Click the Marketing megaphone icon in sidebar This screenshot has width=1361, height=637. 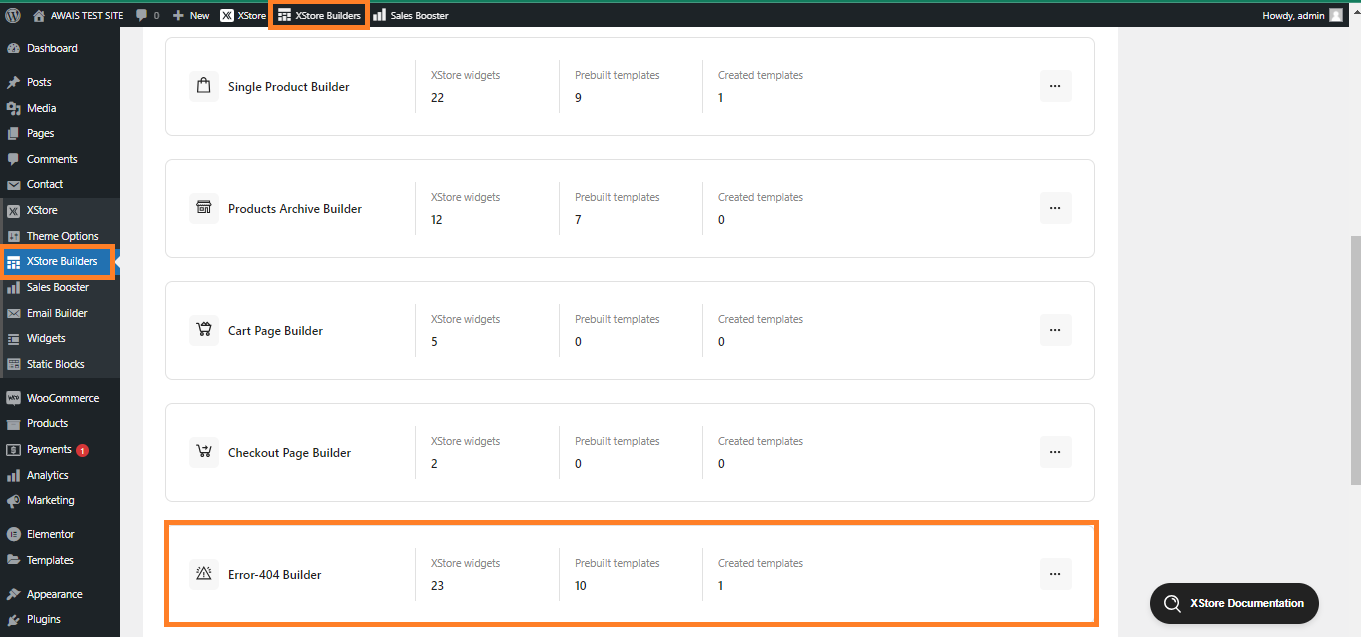(13, 500)
